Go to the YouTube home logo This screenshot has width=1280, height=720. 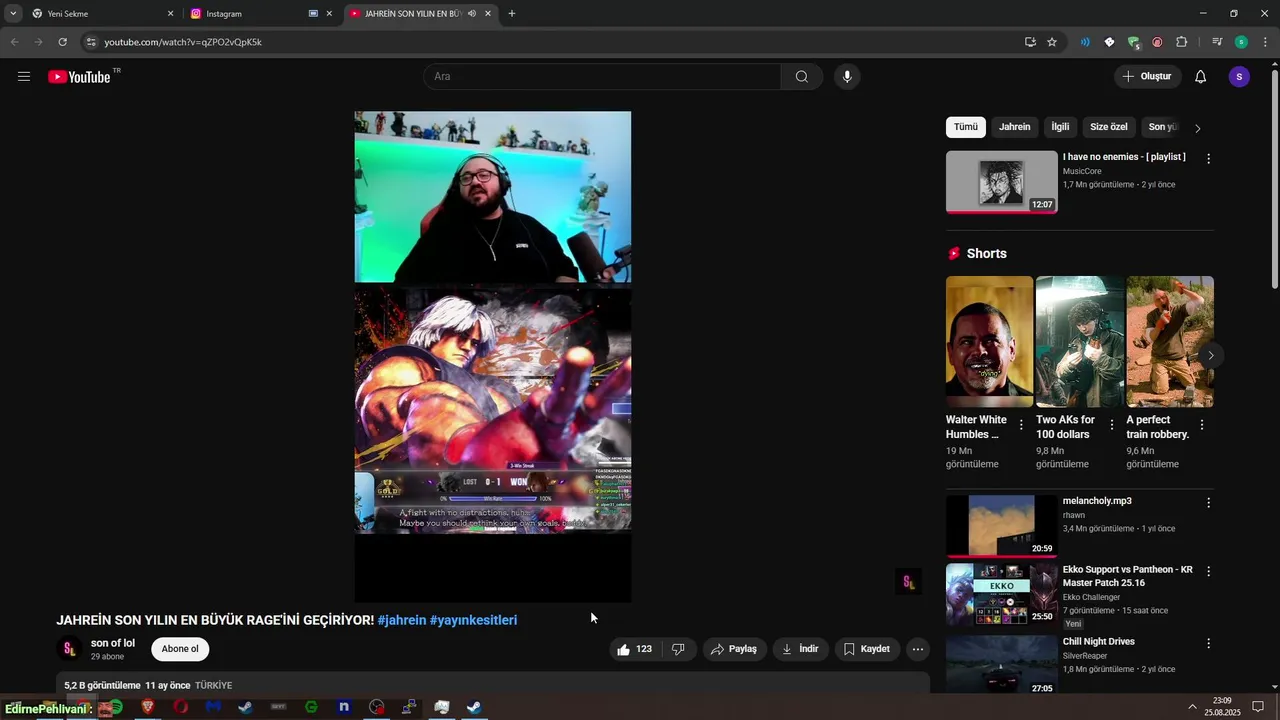79,77
